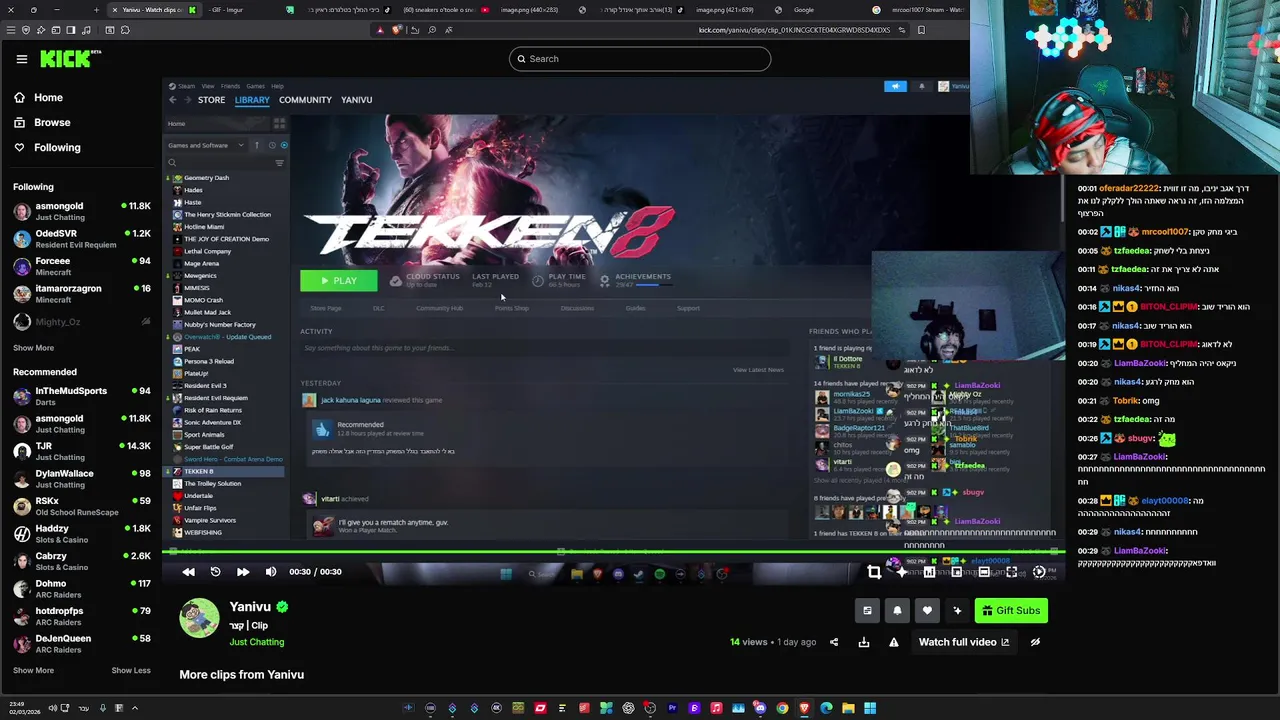Click the taskbar volume icon
1280x720 pixels.
pyautogui.click(x=52, y=708)
